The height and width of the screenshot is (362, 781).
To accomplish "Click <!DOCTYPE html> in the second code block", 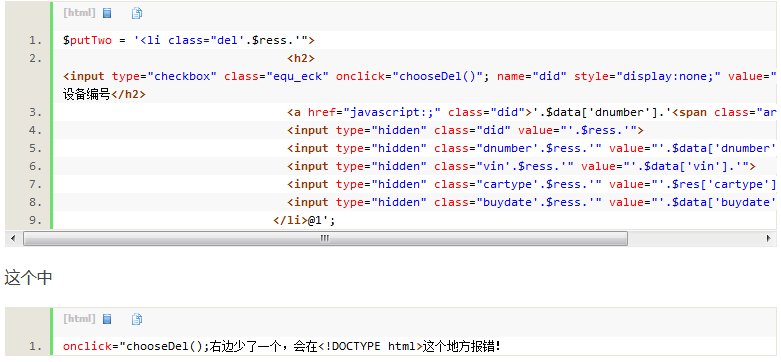I will (370, 346).
